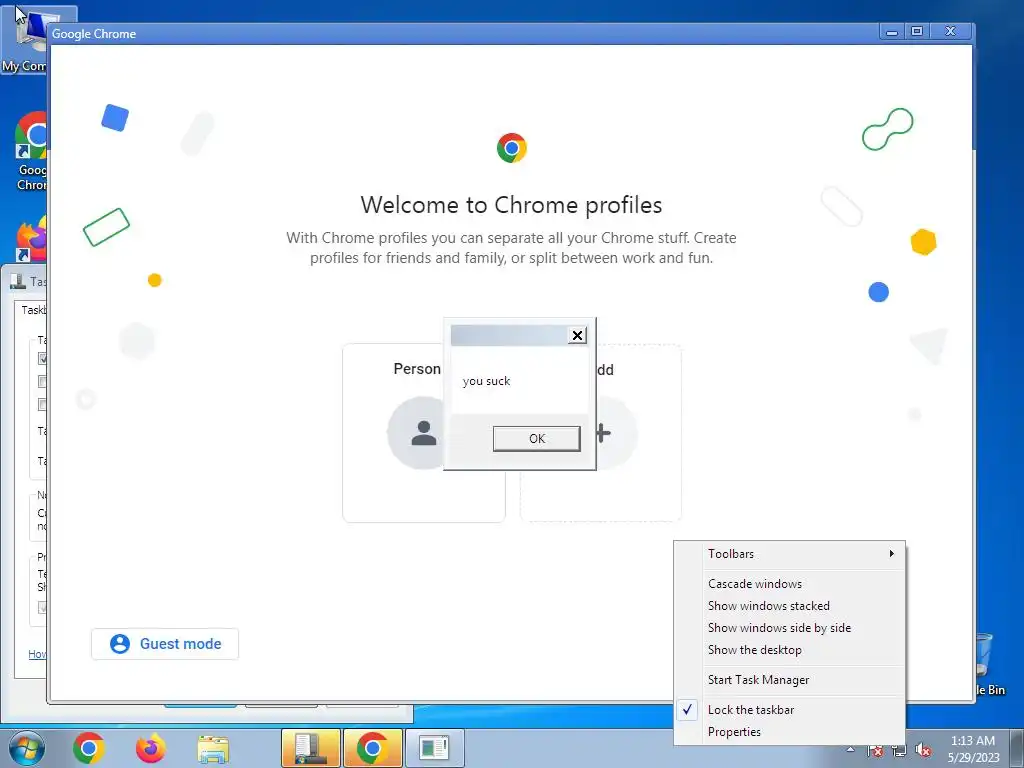The width and height of the screenshot is (1024, 768).
Task: Show hidden system tray icons
Action: tap(850, 750)
